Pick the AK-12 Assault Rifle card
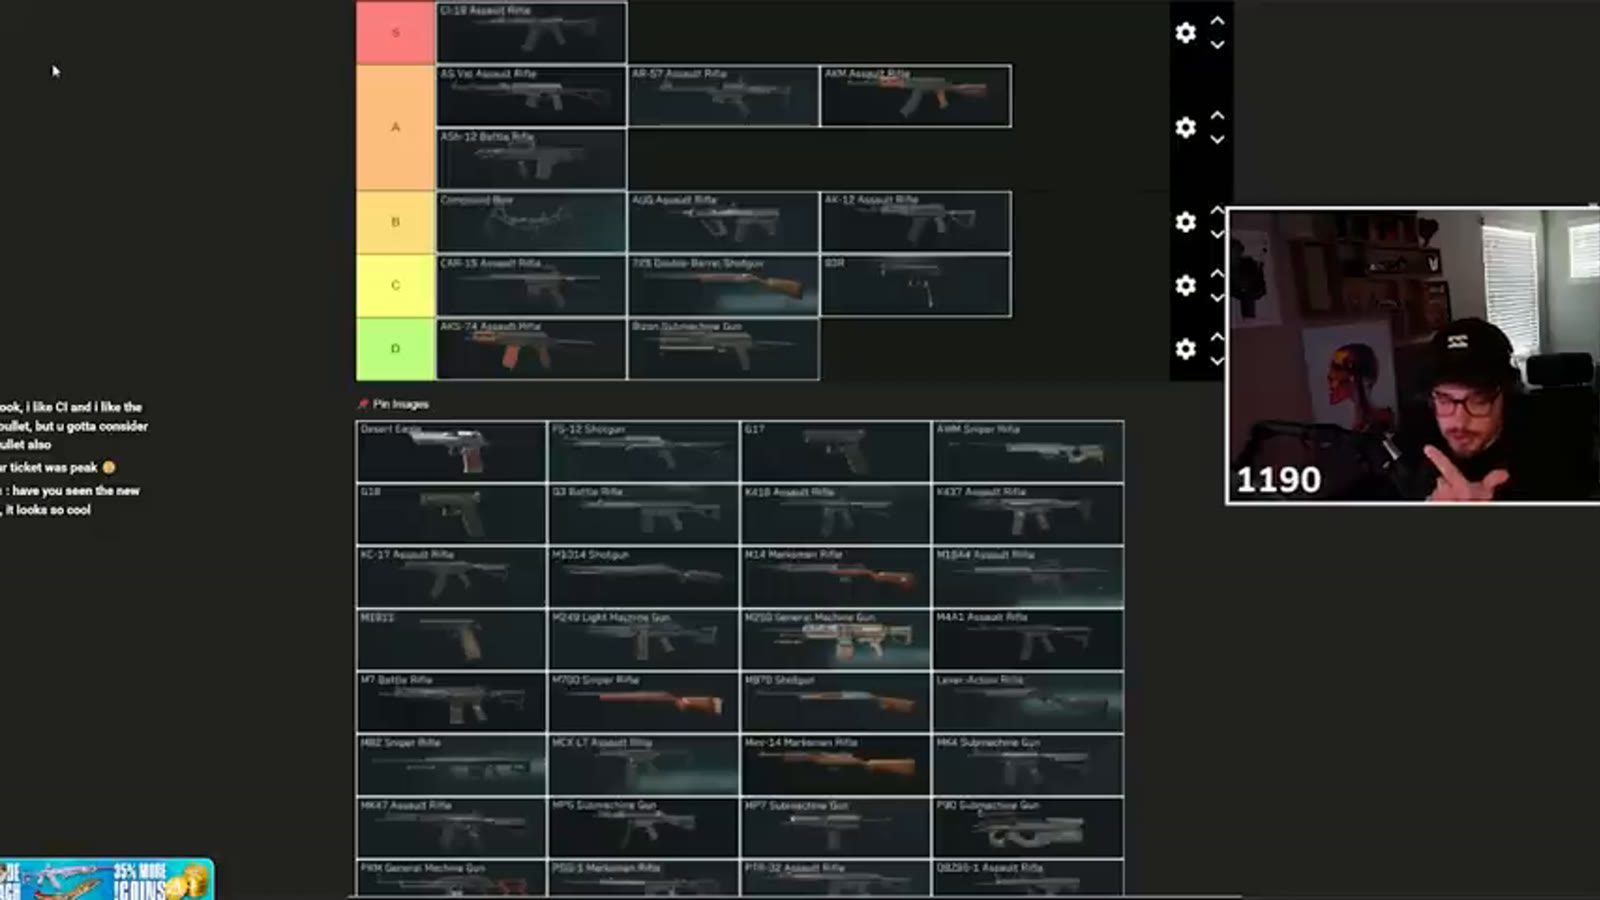1600x900 pixels. (915, 222)
